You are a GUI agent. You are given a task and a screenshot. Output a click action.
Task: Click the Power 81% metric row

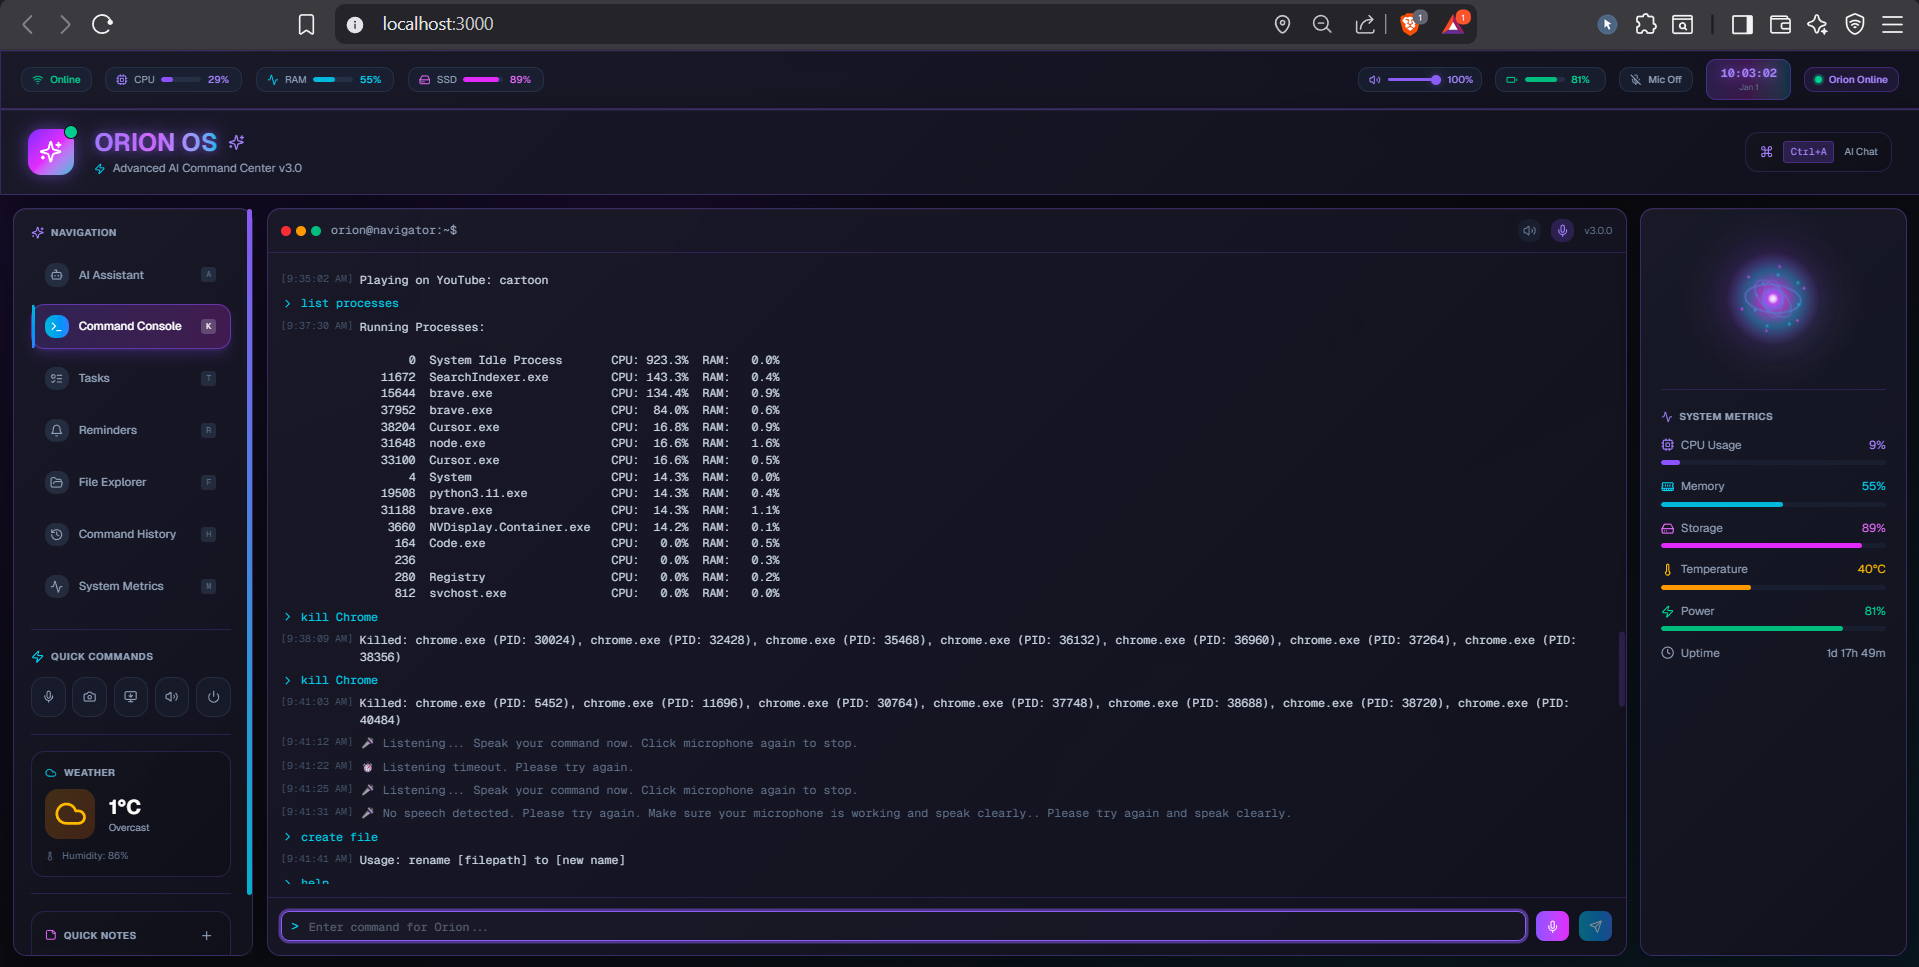[x=1773, y=618]
